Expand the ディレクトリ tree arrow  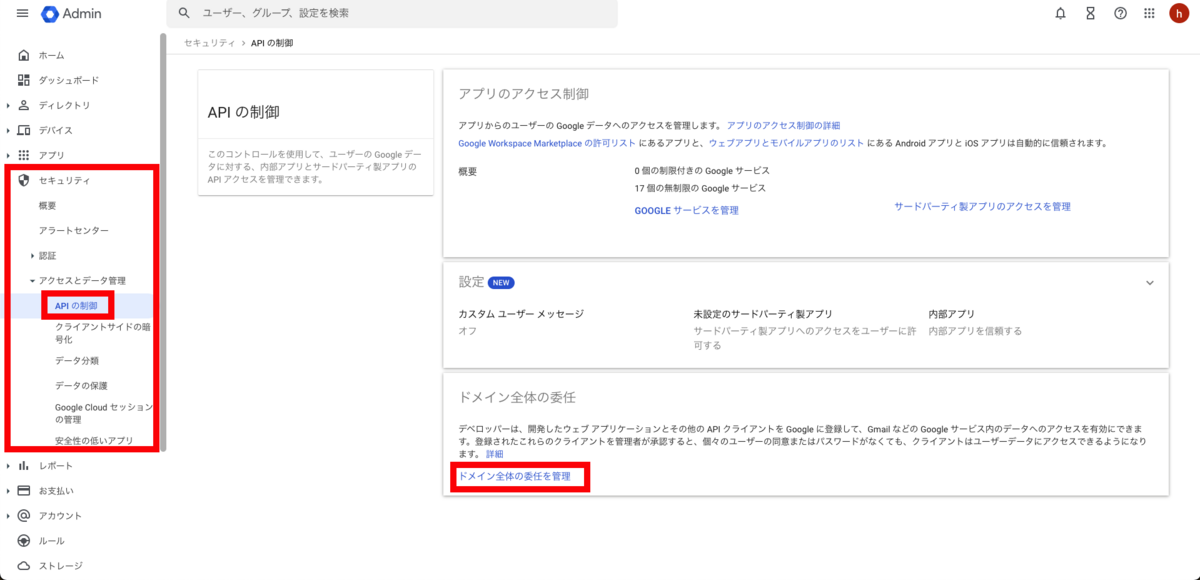pos(8,105)
